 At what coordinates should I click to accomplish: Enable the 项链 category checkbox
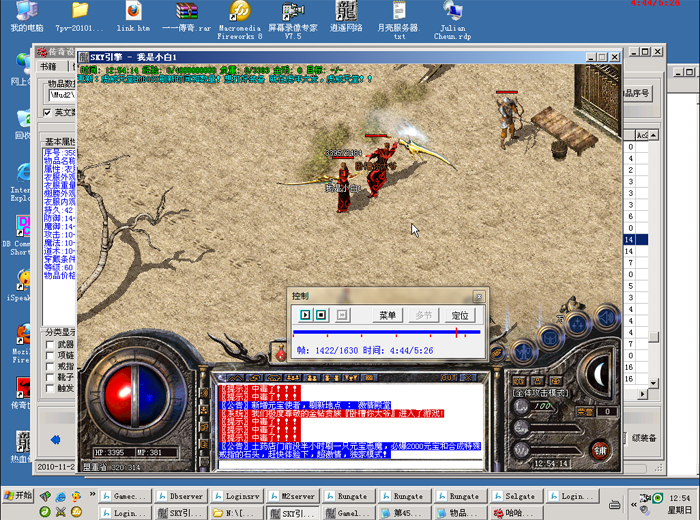[50, 356]
